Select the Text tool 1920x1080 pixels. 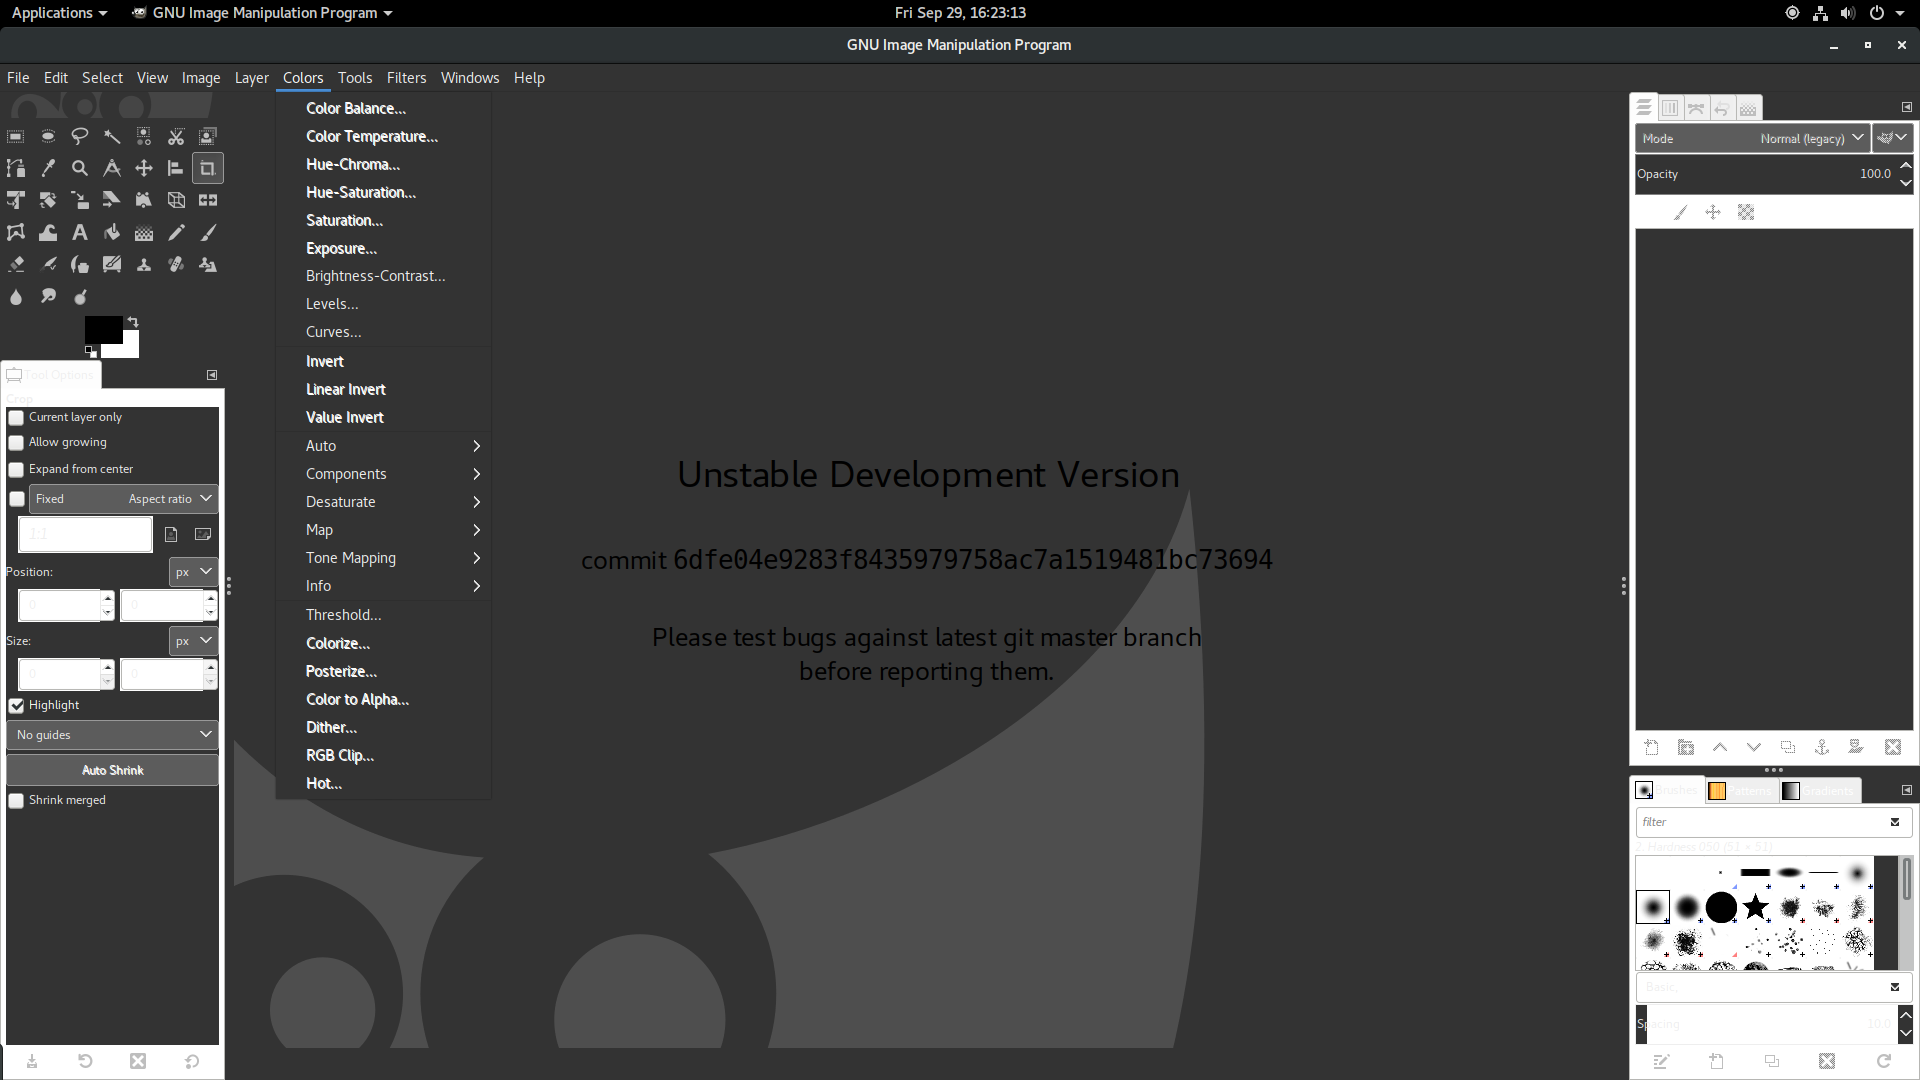click(80, 233)
